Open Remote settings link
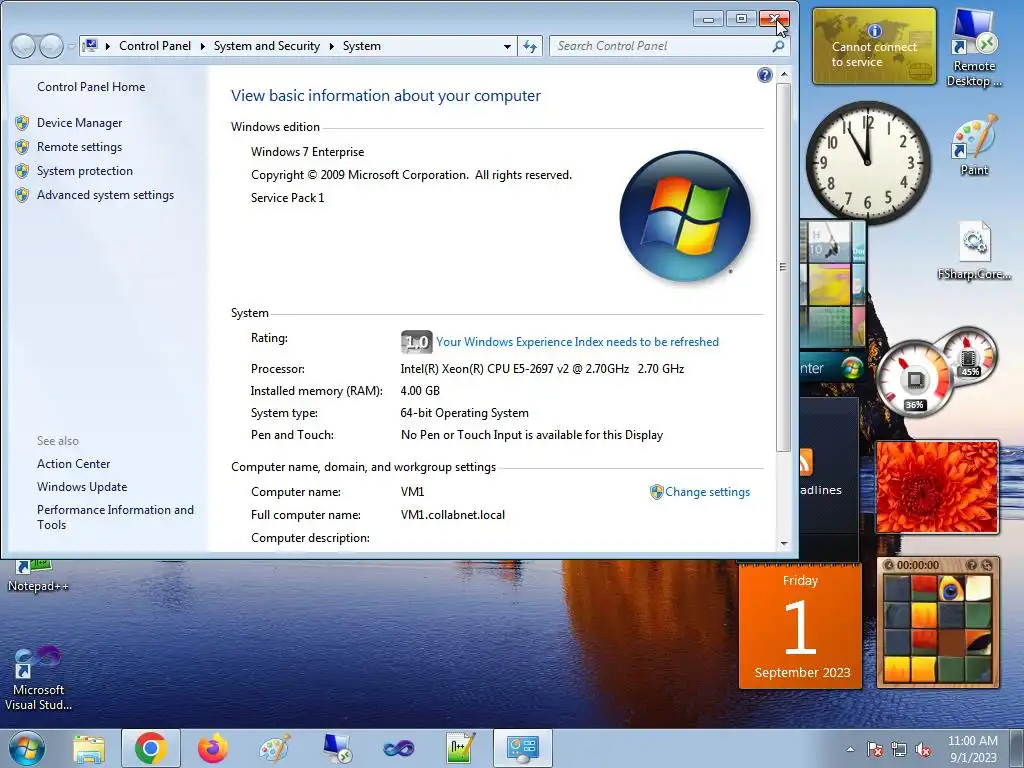The width and height of the screenshot is (1024, 768). [x=79, y=147]
